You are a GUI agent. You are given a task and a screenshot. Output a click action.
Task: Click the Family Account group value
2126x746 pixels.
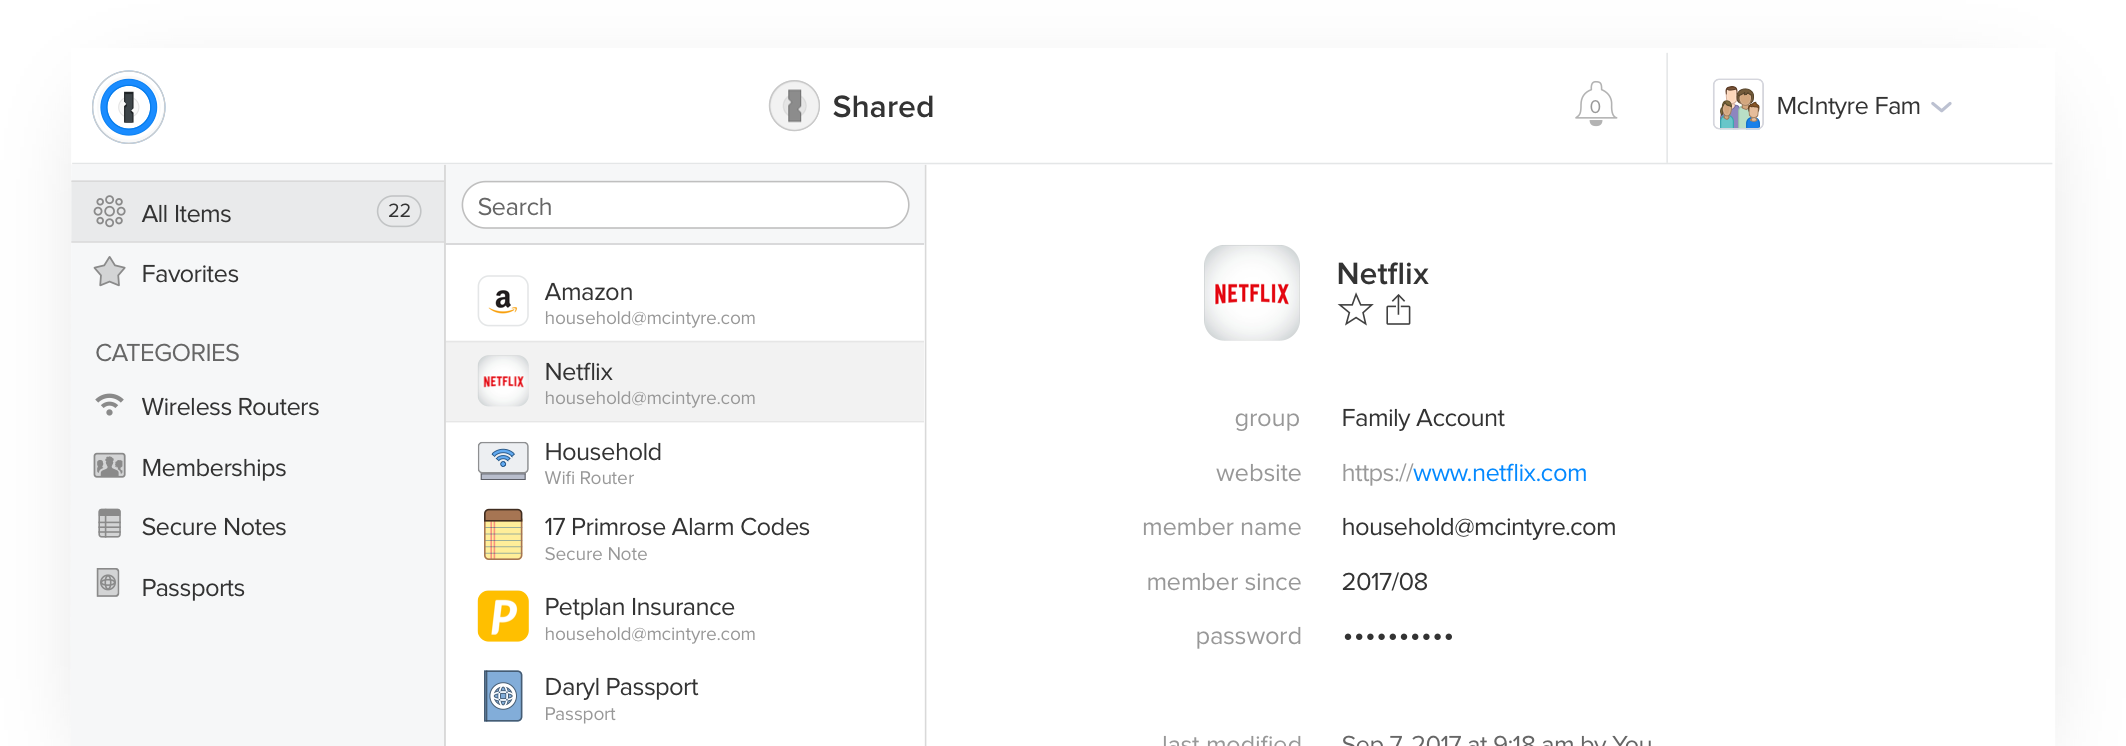[x=1422, y=418]
